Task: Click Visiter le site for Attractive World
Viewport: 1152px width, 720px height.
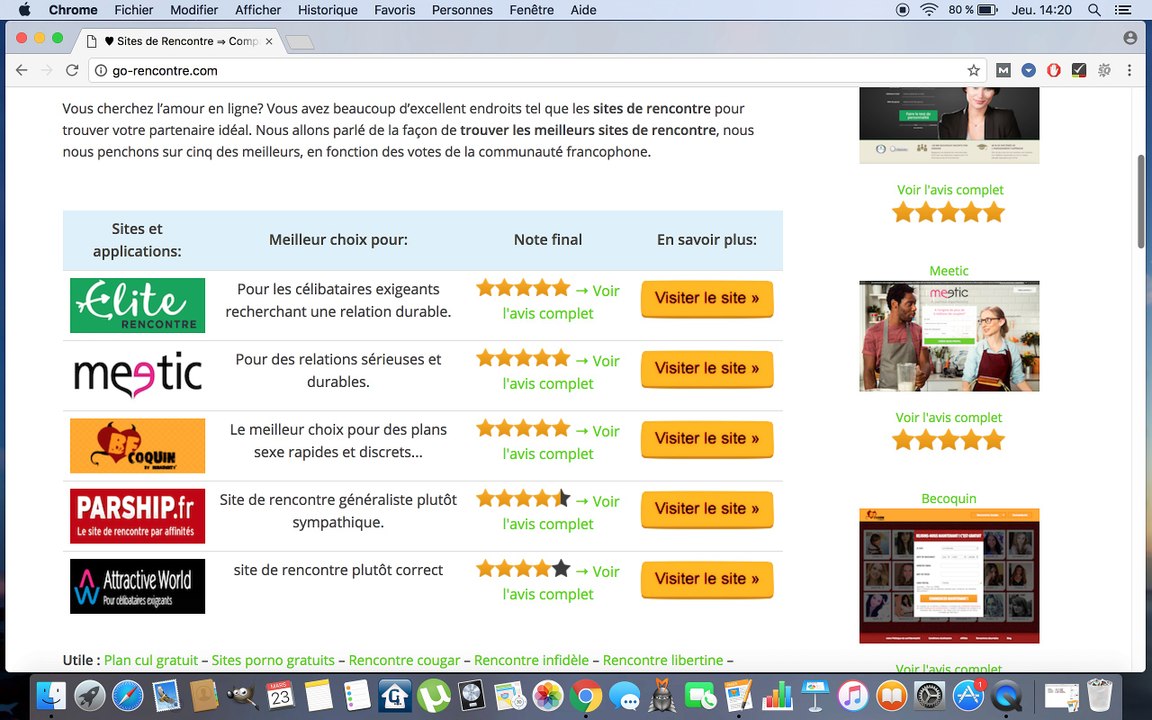Action: coord(707,580)
